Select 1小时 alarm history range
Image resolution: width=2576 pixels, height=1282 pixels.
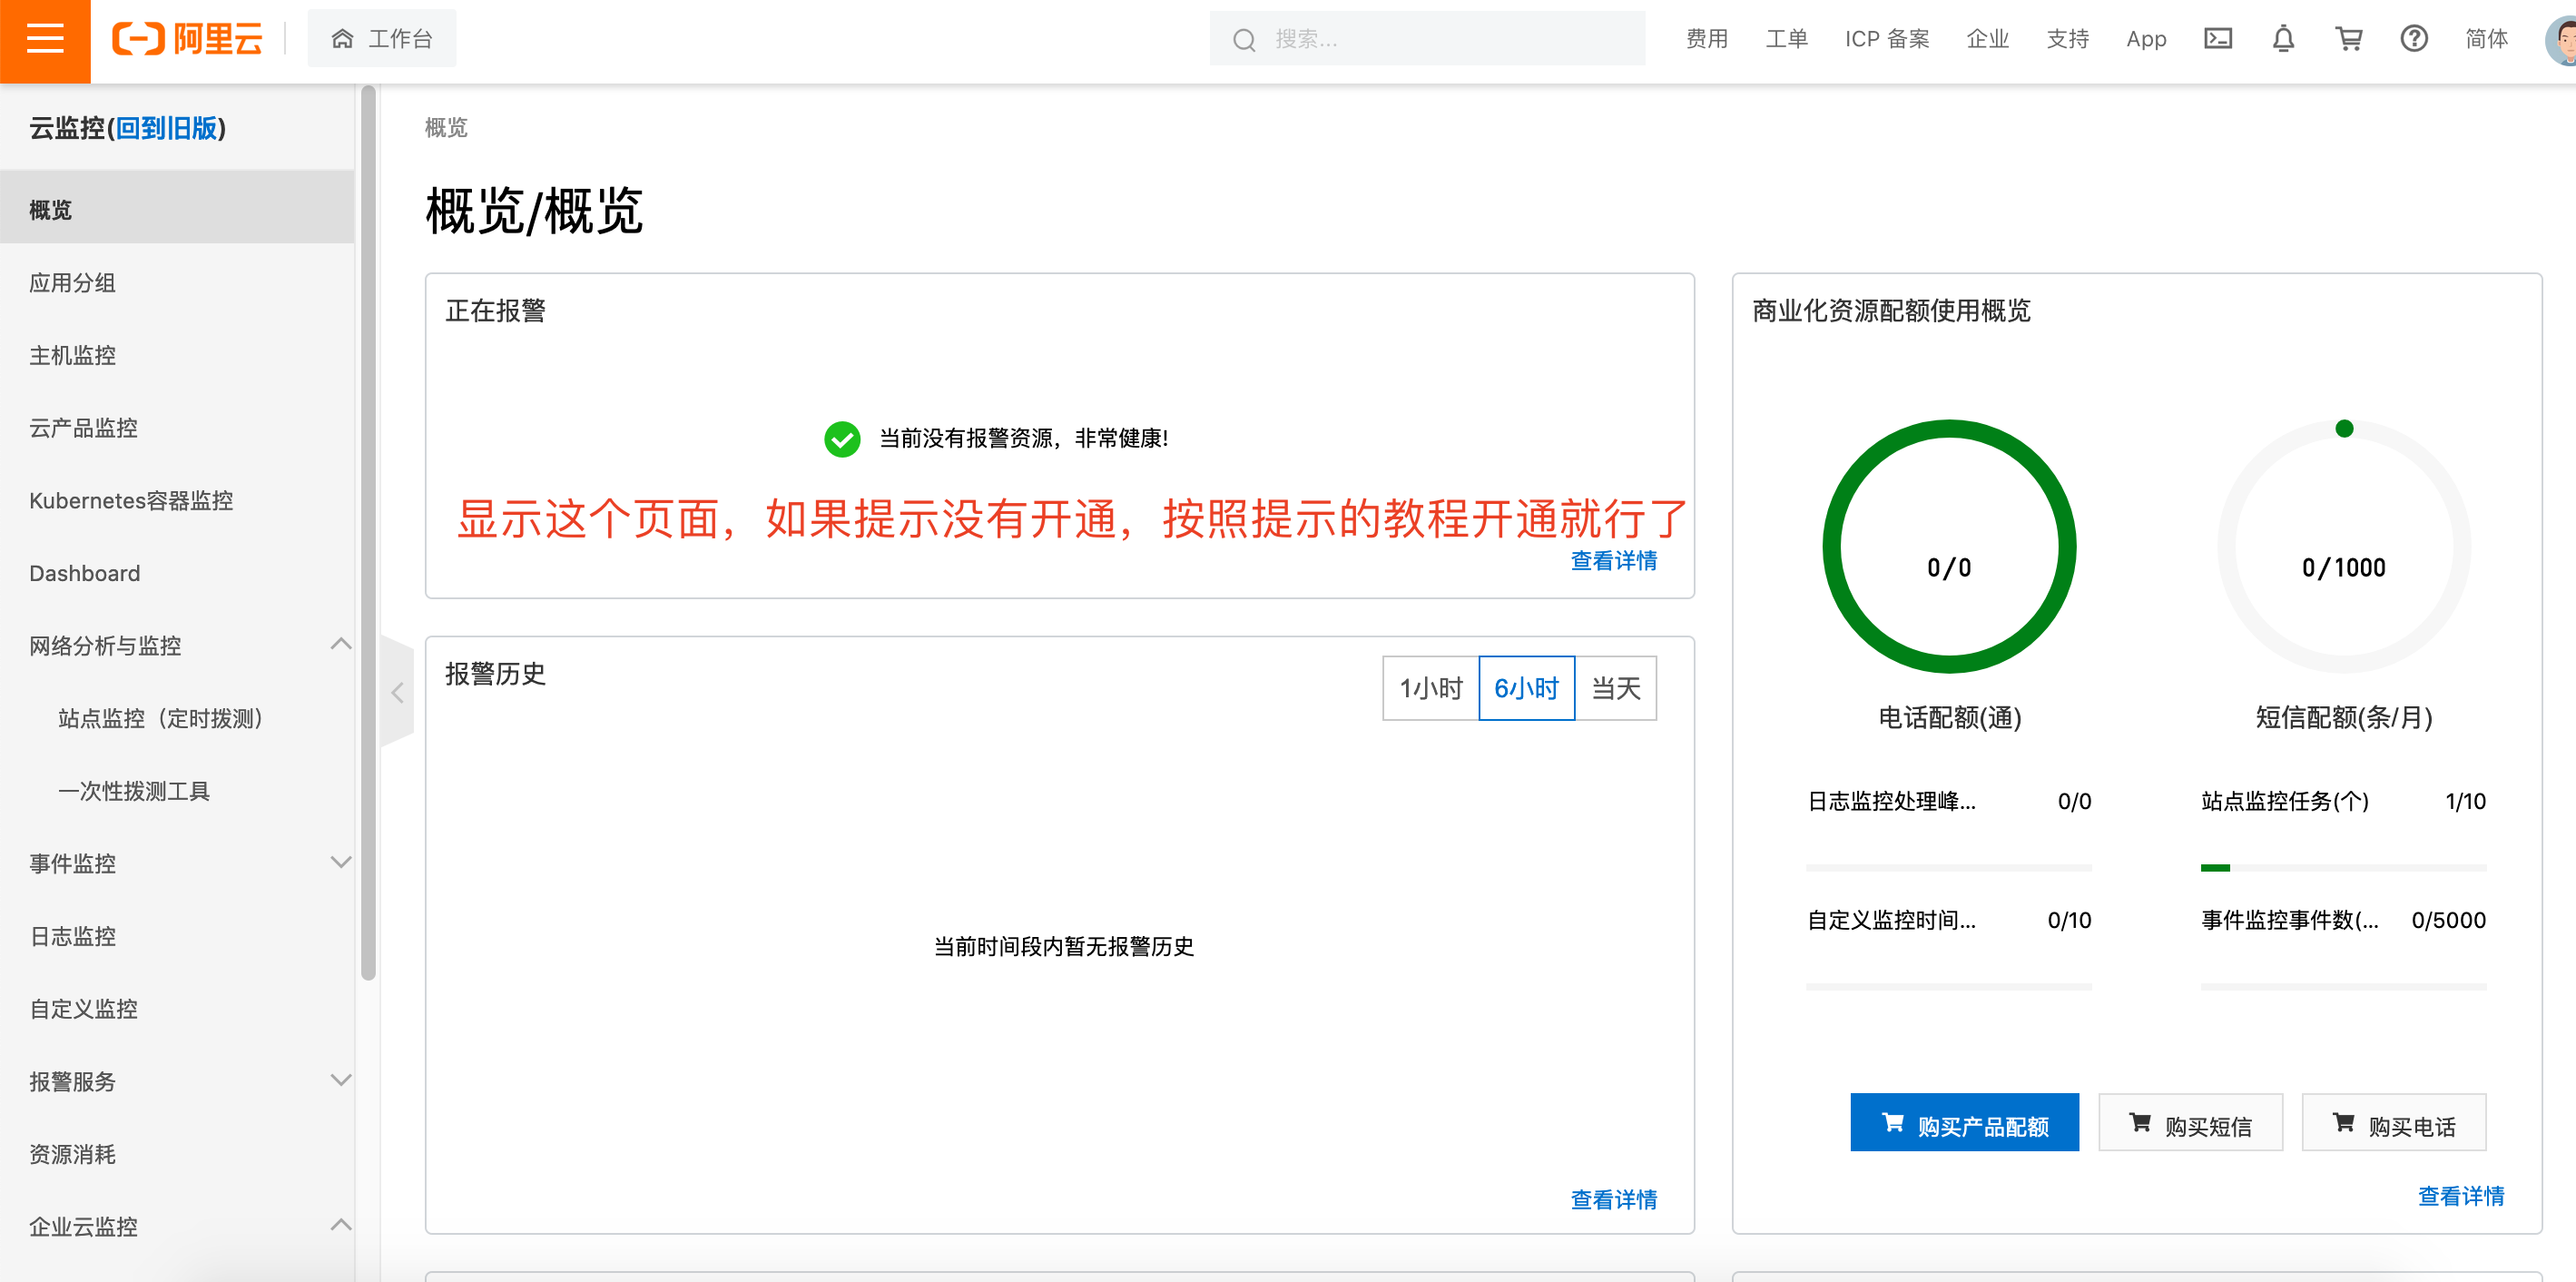click(x=1430, y=688)
